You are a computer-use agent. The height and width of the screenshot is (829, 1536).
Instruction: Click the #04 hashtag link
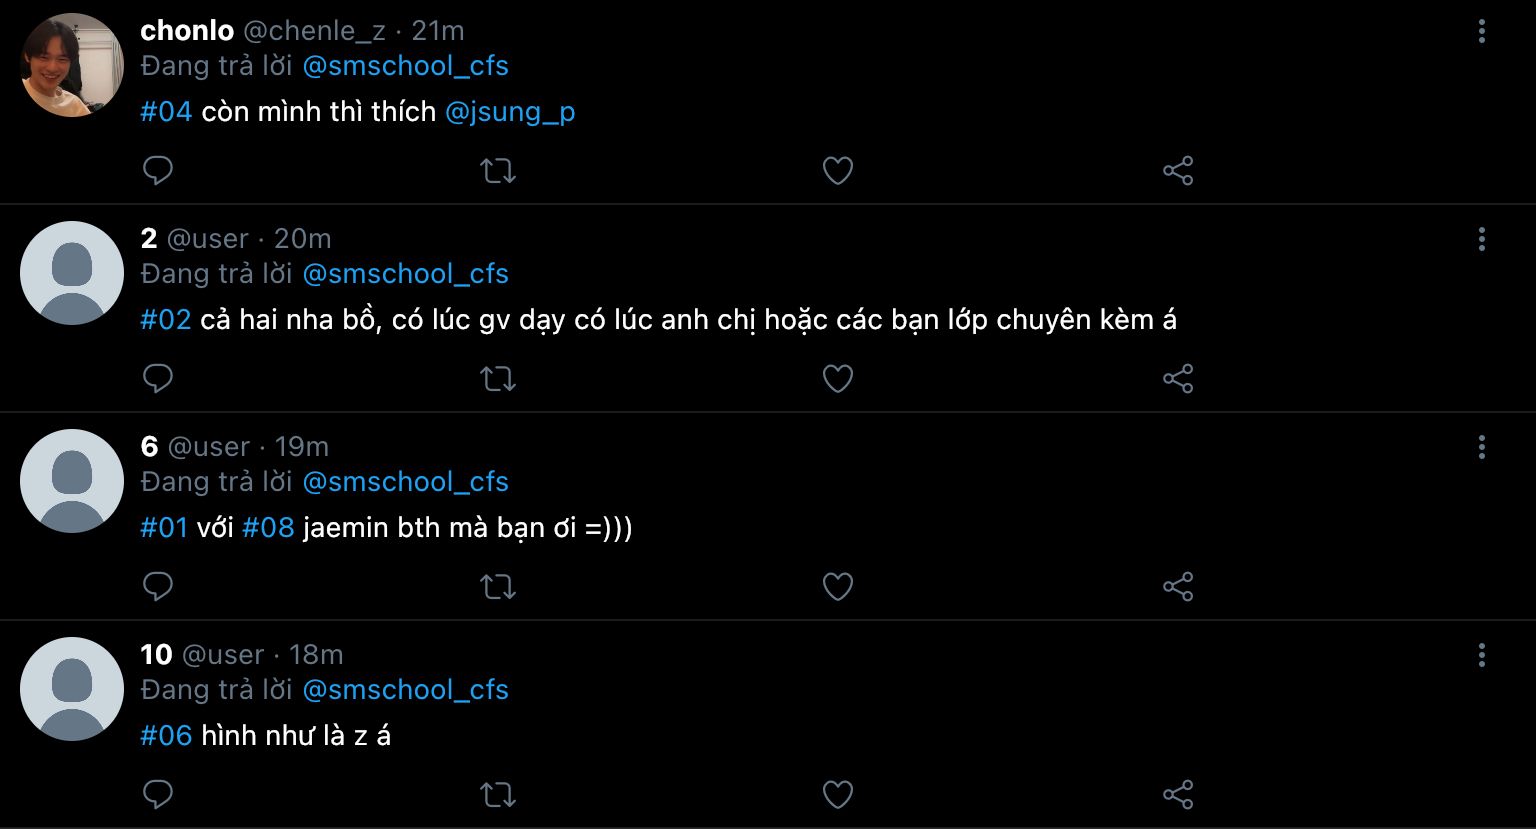click(x=166, y=112)
